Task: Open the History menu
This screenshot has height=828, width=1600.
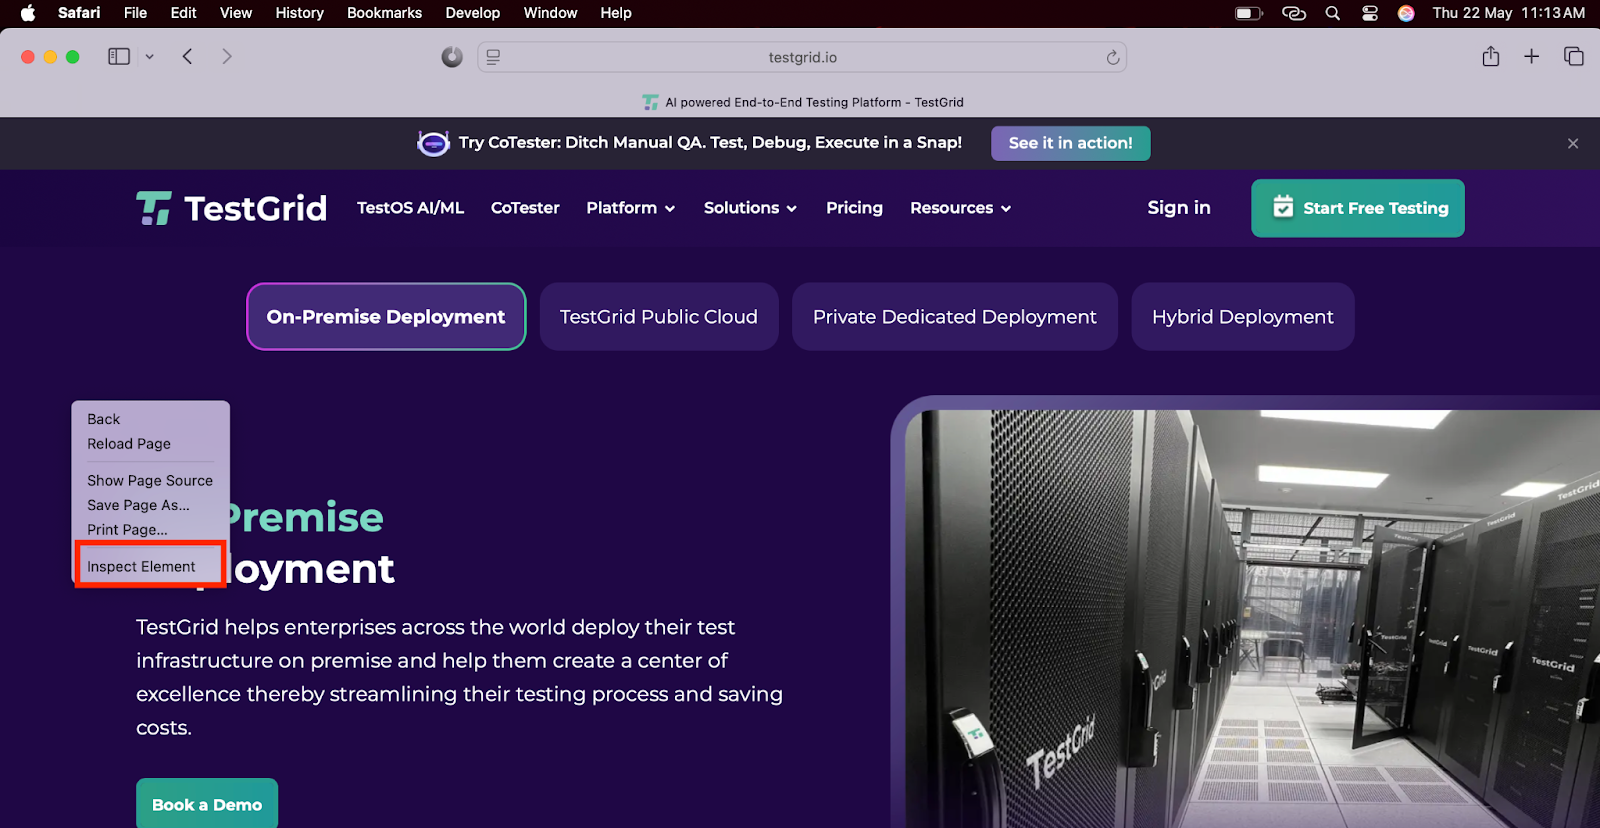Action: tap(299, 13)
